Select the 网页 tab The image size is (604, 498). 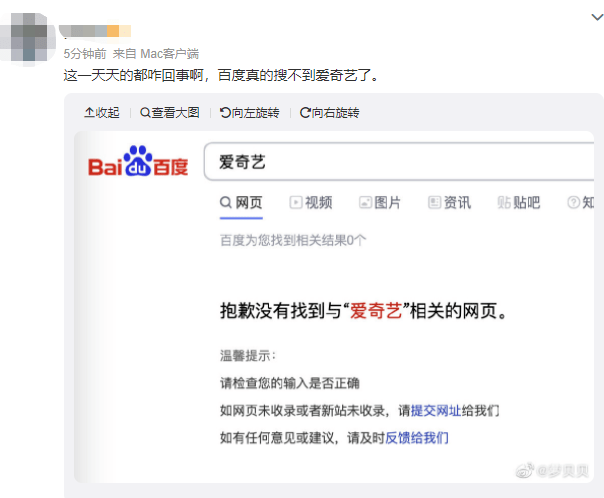click(x=241, y=202)
